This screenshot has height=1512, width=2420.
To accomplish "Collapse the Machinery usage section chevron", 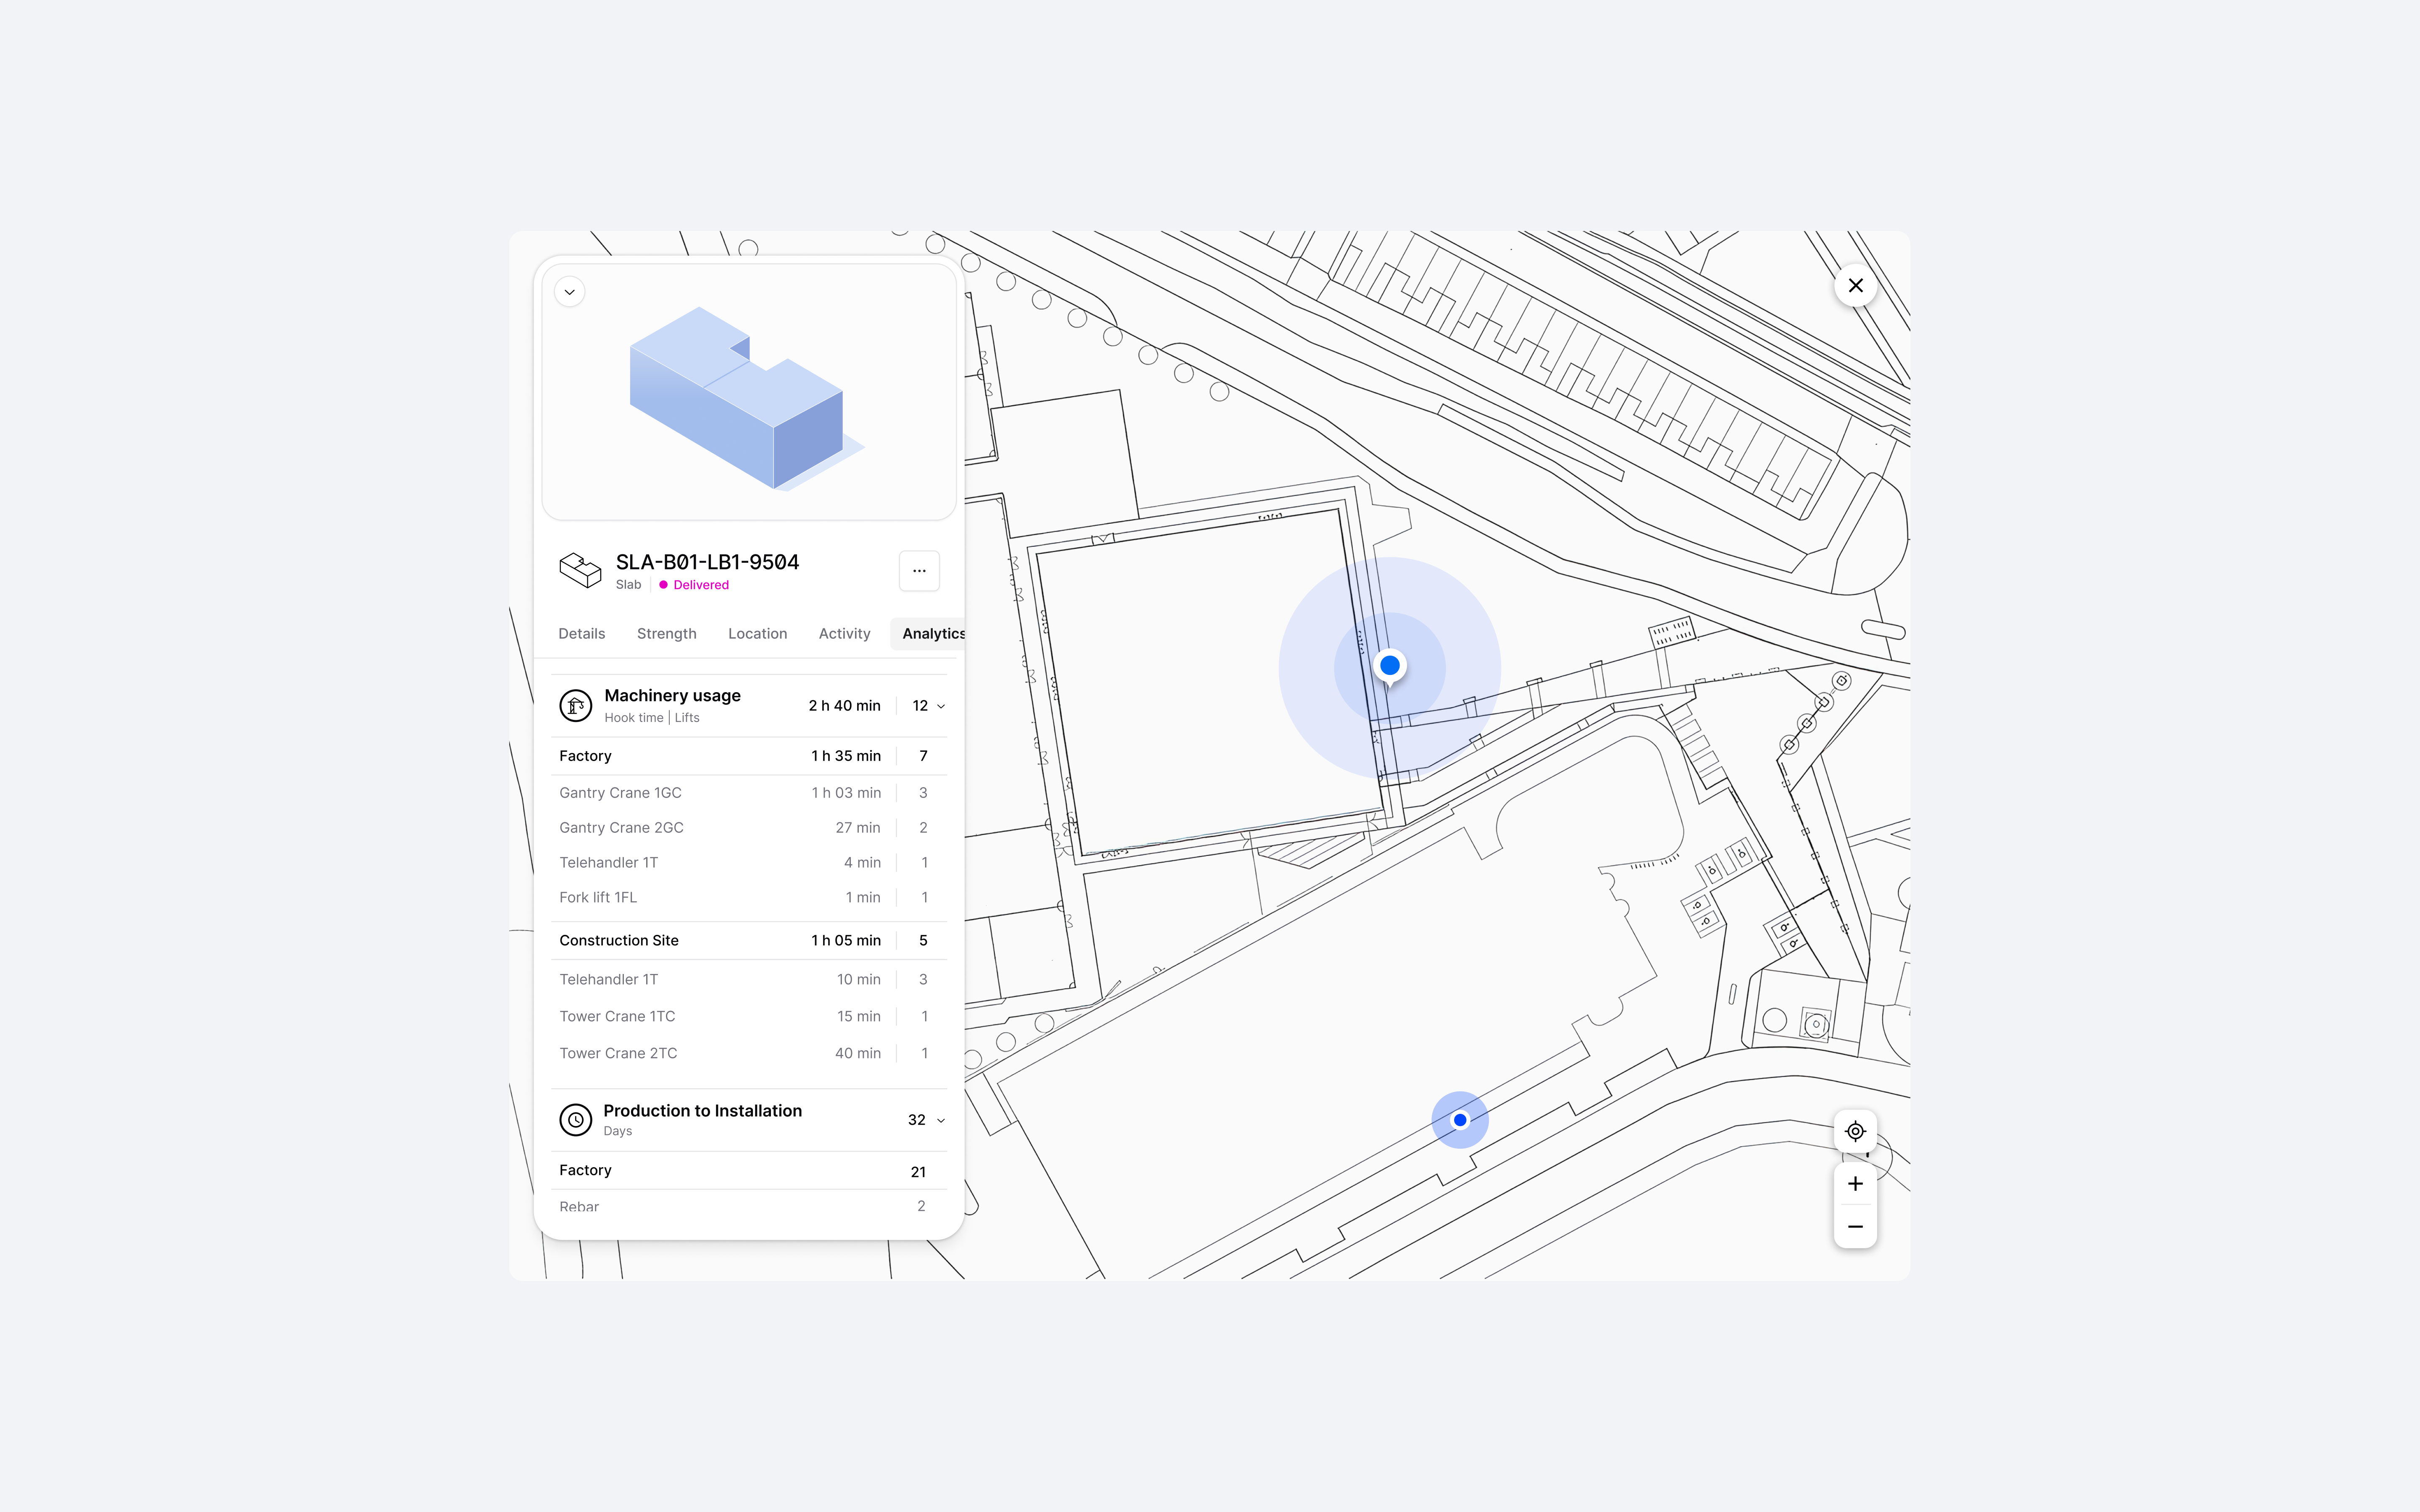I will [941, 707].
